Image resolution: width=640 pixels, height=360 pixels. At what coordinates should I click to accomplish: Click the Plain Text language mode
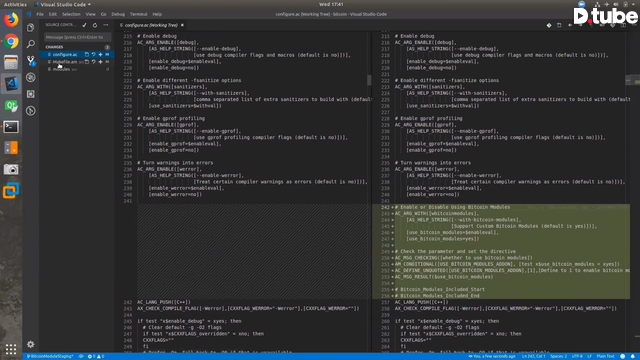coord(605,356)
